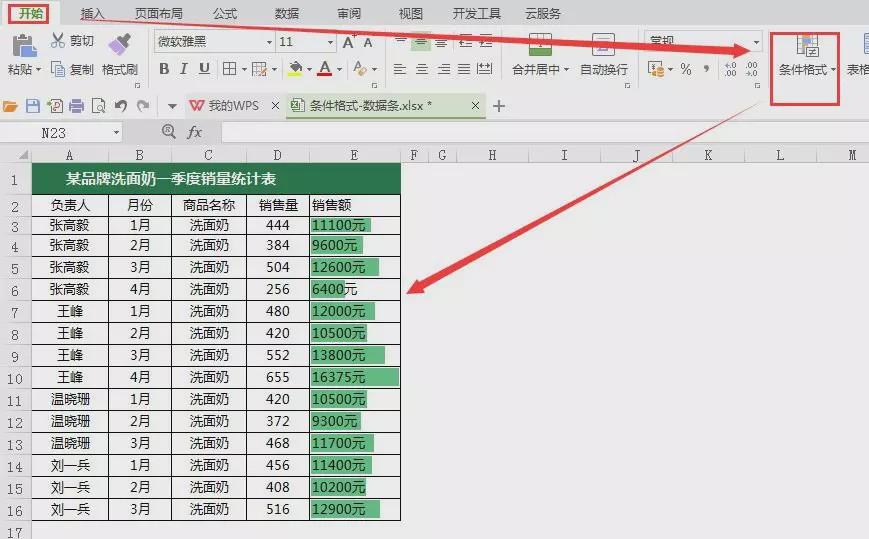
Task: Expand the font color dropdown arrow
Action: (x=339, y=70)
